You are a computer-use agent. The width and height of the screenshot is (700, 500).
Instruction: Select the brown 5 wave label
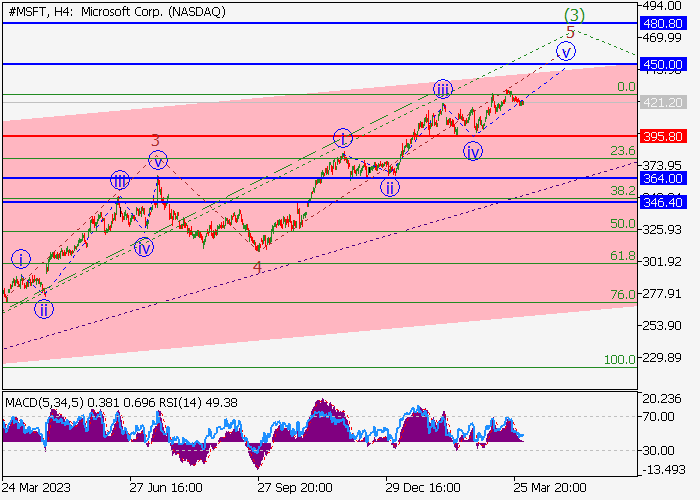pos(570,32)
